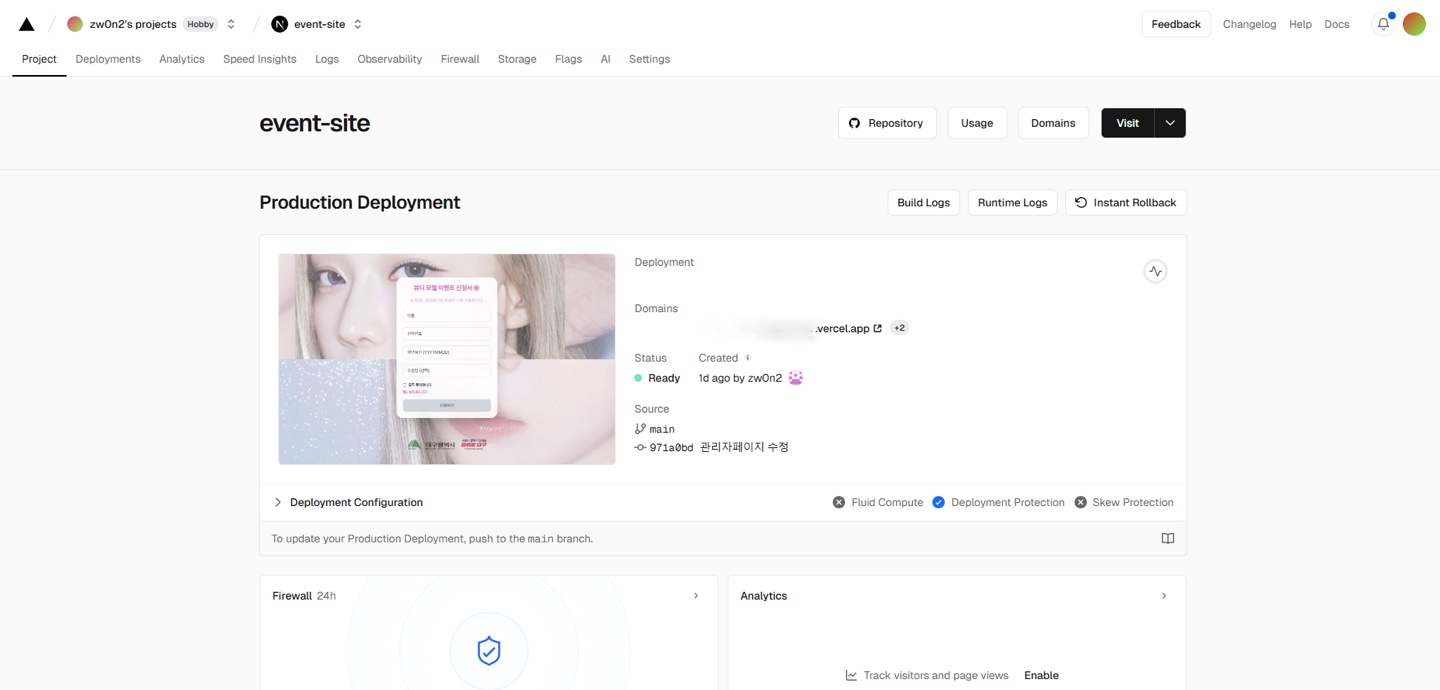
Task: Select the main branch icon
Action: click(x=640, y=428)
